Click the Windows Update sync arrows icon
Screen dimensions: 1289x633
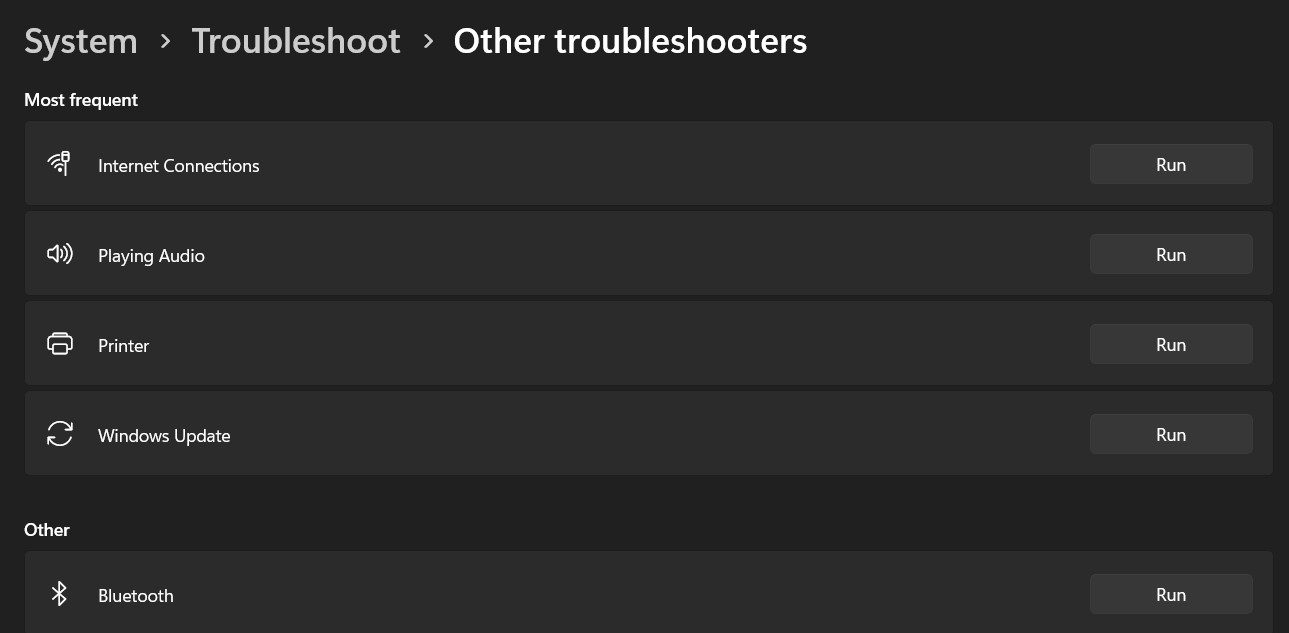point(59,434)
